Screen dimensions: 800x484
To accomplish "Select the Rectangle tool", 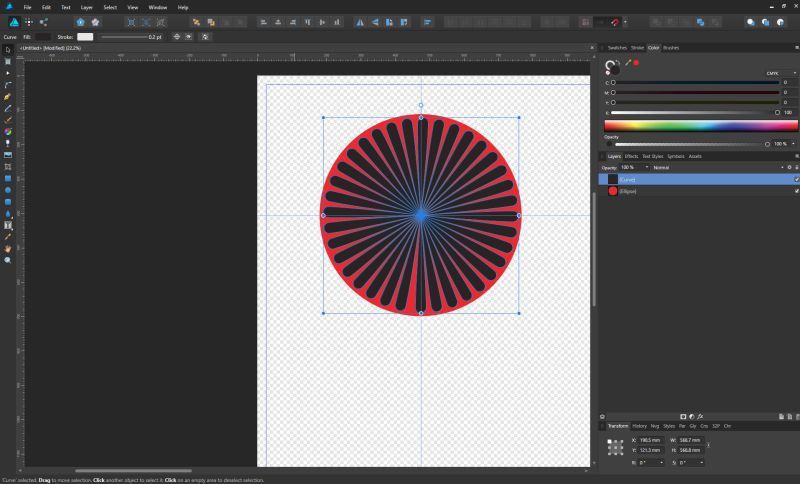I will click(8, 179).
